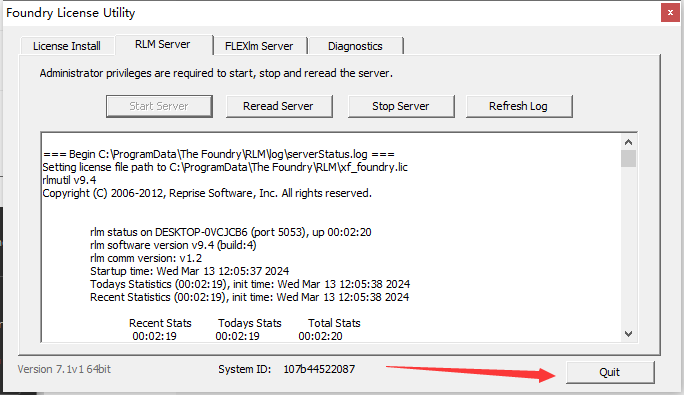Screen dimensions: 684x395
Task: Go to the Diagnostics tab
Action: click(x=355, y=46)
